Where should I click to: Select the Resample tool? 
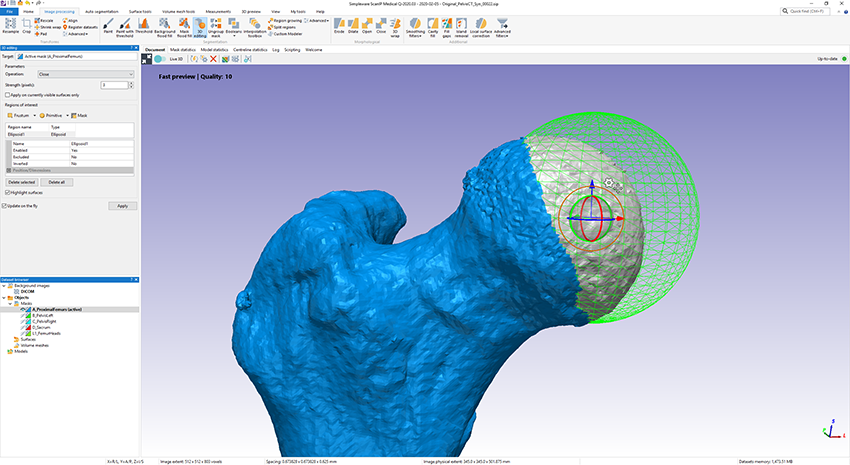[x=10, y=24]
